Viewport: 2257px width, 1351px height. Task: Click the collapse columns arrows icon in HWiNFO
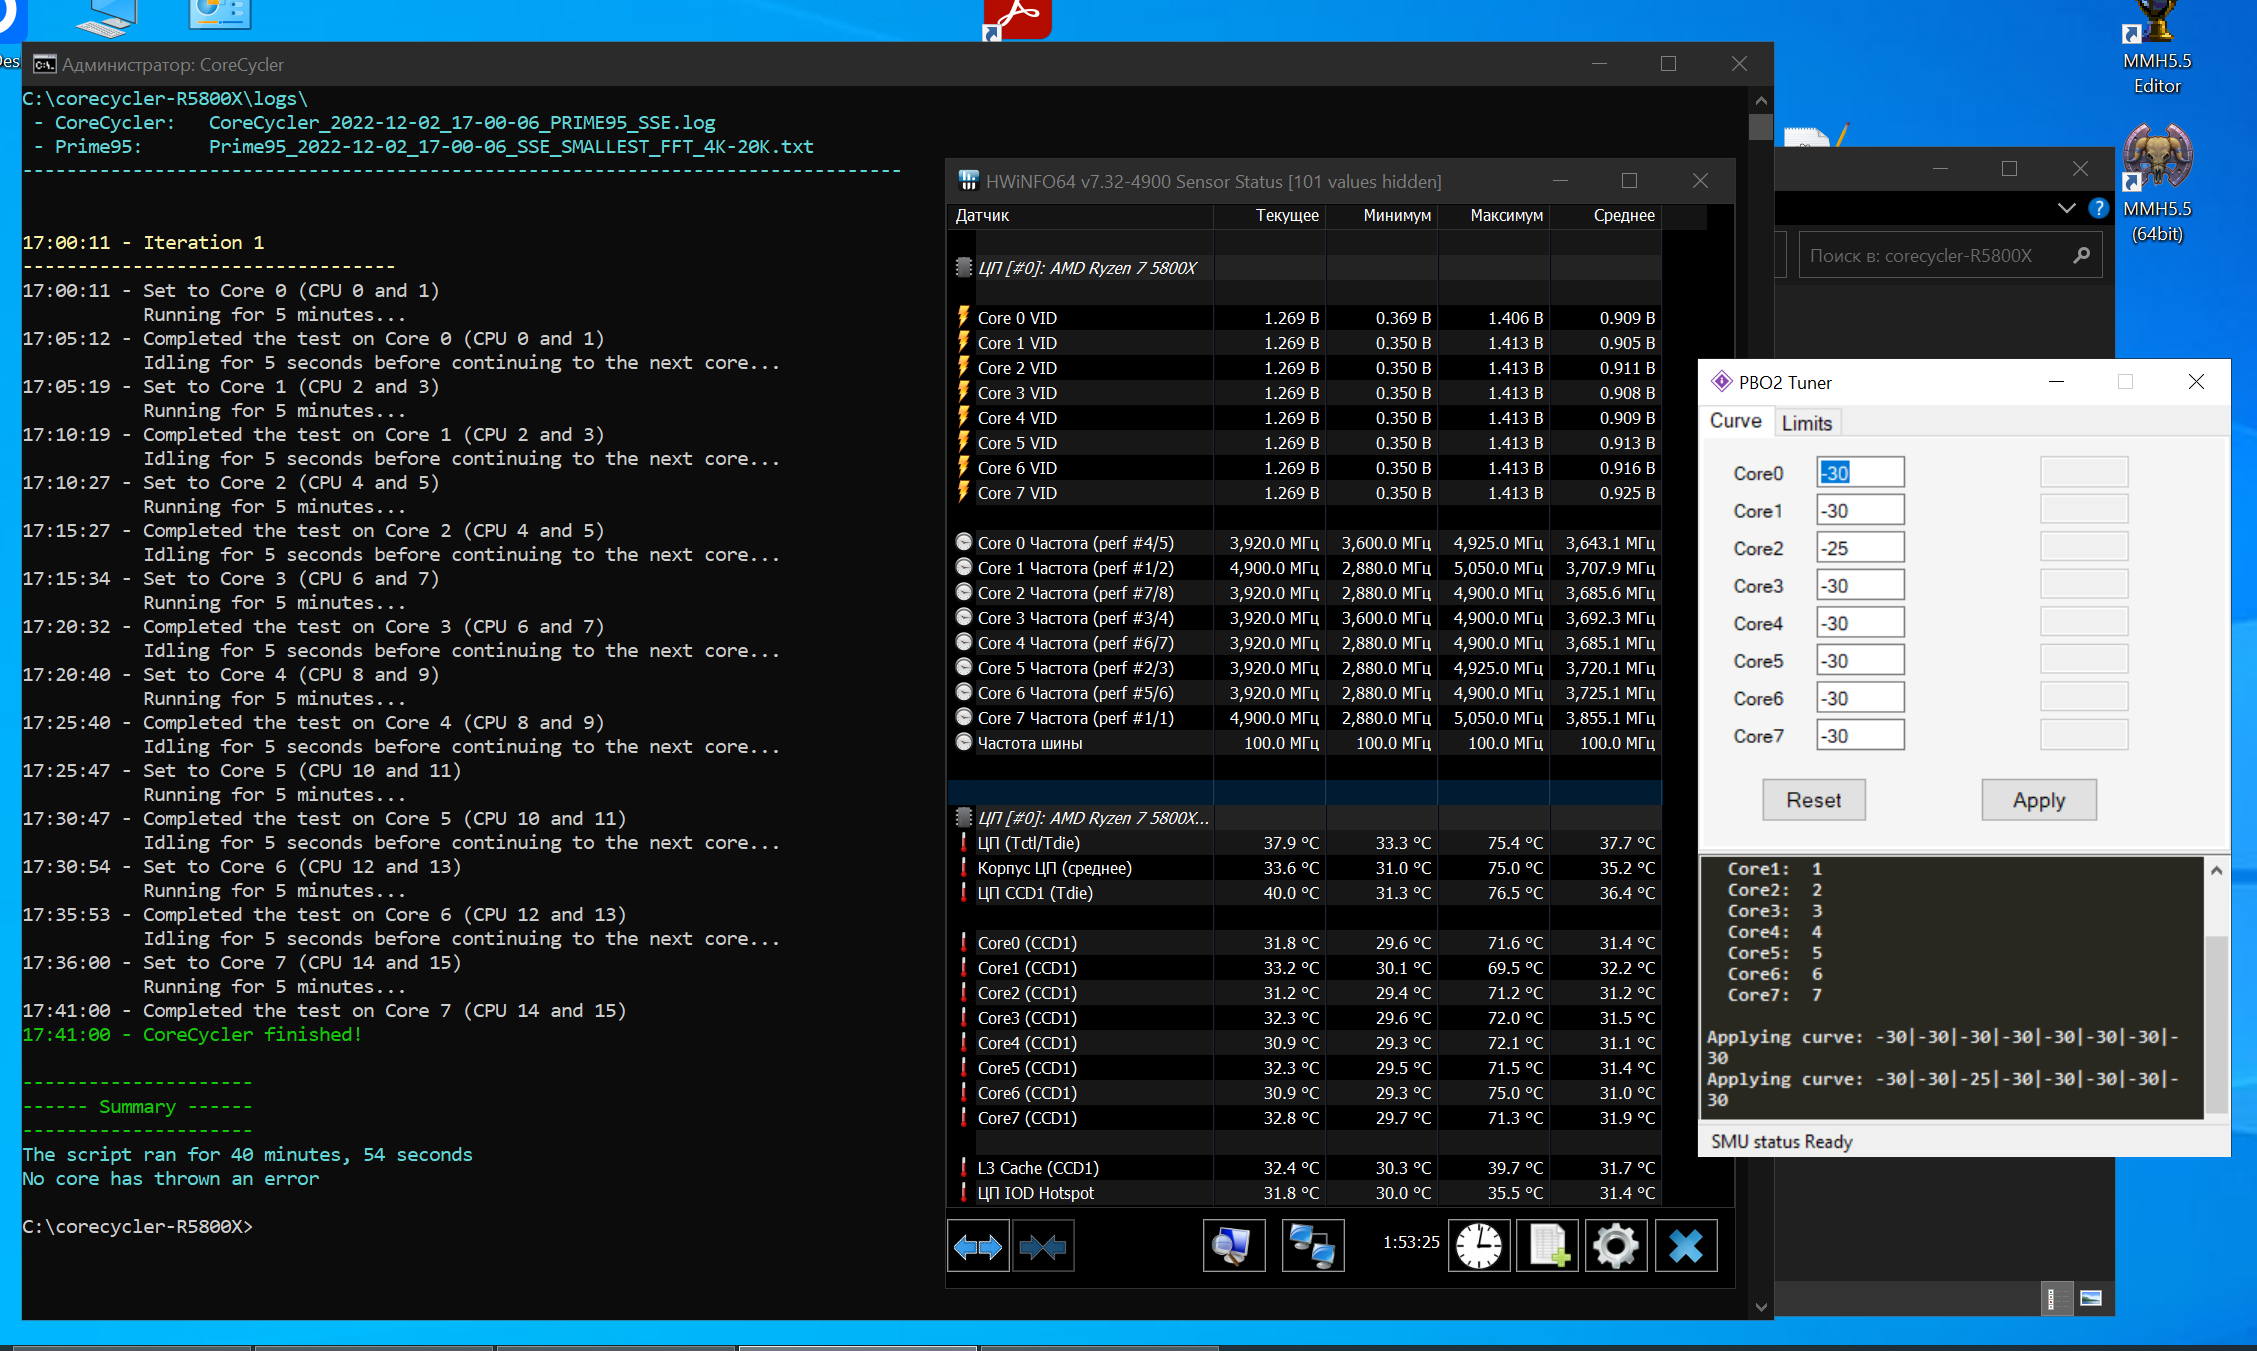point(1043,1246)
